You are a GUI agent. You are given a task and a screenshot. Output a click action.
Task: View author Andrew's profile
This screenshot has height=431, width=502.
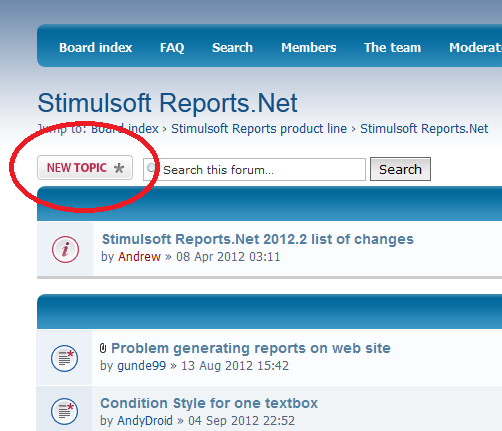pyautogui.click(x=139, y=257)
